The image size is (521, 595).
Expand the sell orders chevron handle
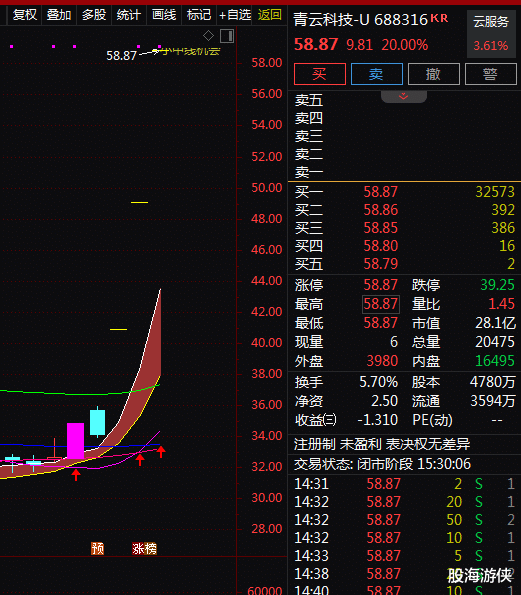pos(404,96)
